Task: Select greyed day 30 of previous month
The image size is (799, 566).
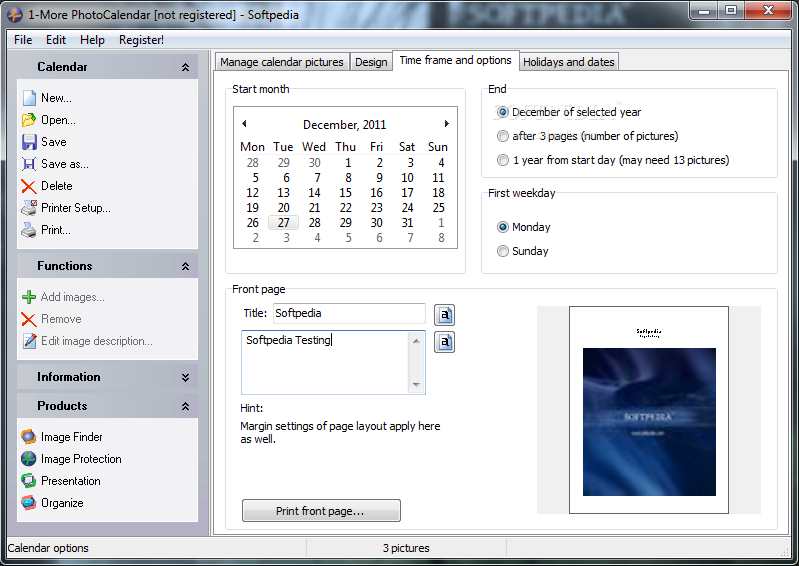Action: [x=314, y=163]
